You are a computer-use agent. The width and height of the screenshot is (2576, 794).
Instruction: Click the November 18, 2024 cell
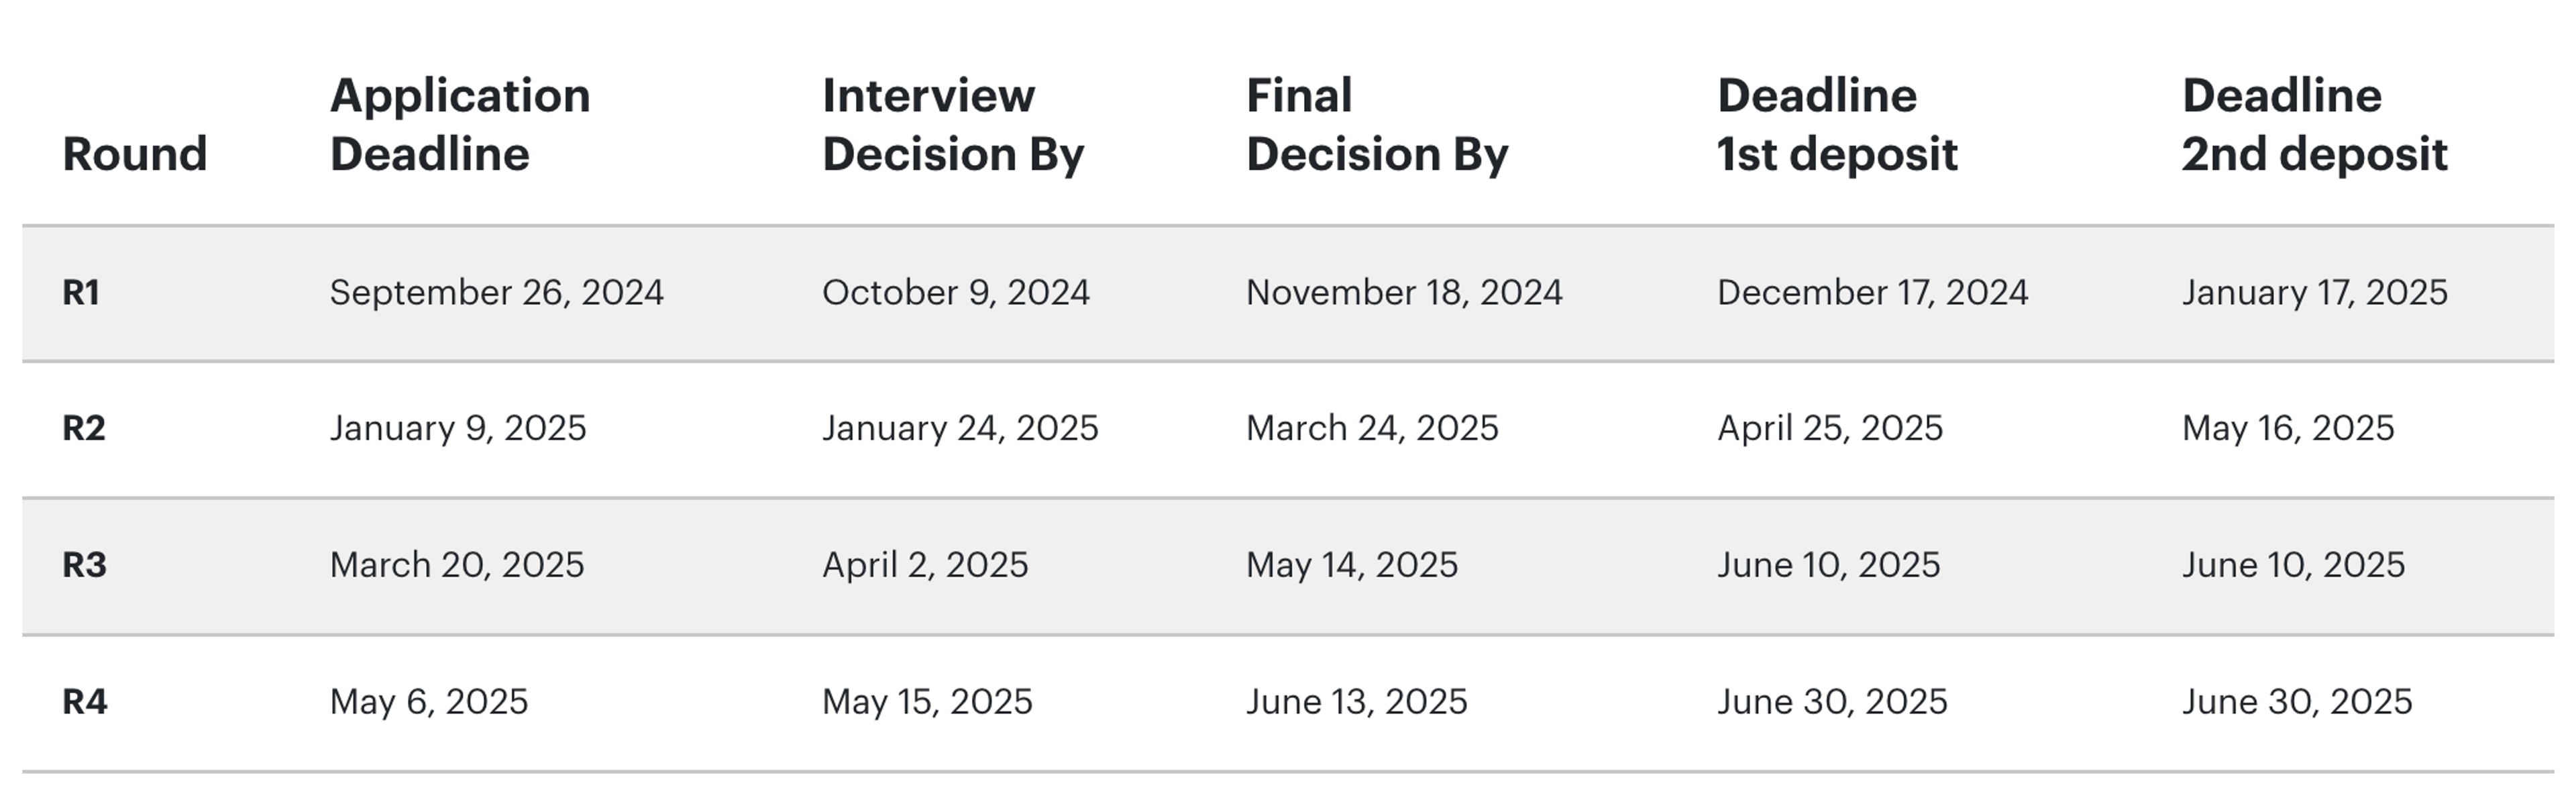(x=1403, y=293)
